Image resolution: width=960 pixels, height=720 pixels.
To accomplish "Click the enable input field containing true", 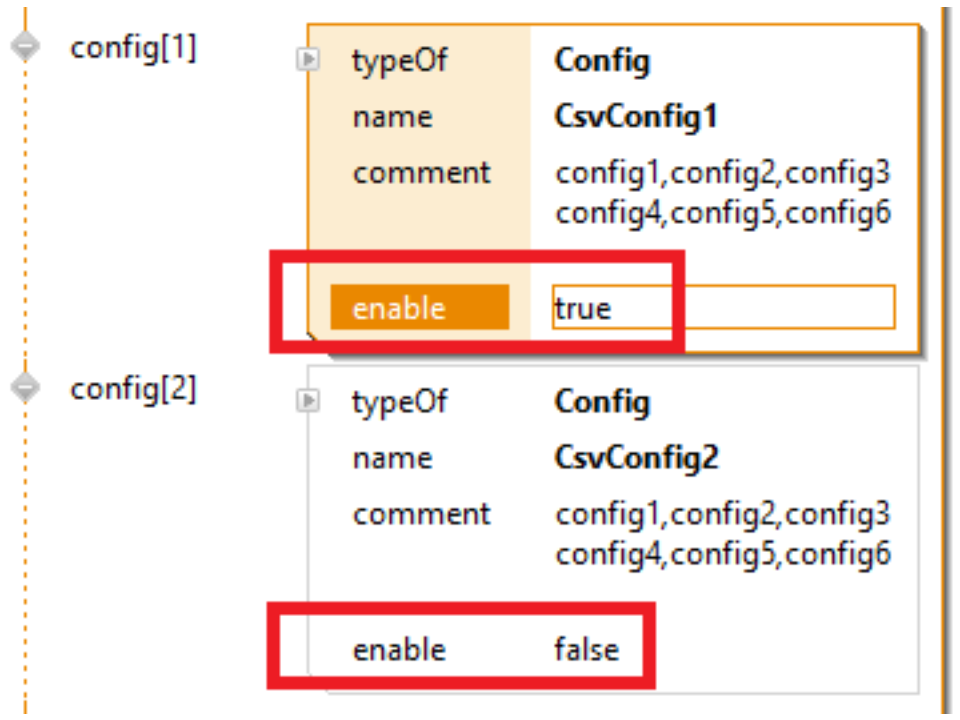I will point(722,308).
